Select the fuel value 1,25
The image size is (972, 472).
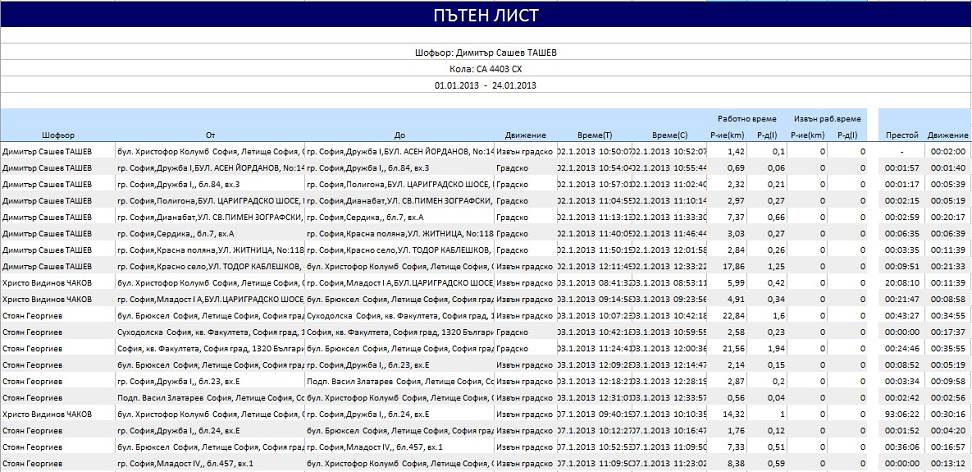(777, 267)
